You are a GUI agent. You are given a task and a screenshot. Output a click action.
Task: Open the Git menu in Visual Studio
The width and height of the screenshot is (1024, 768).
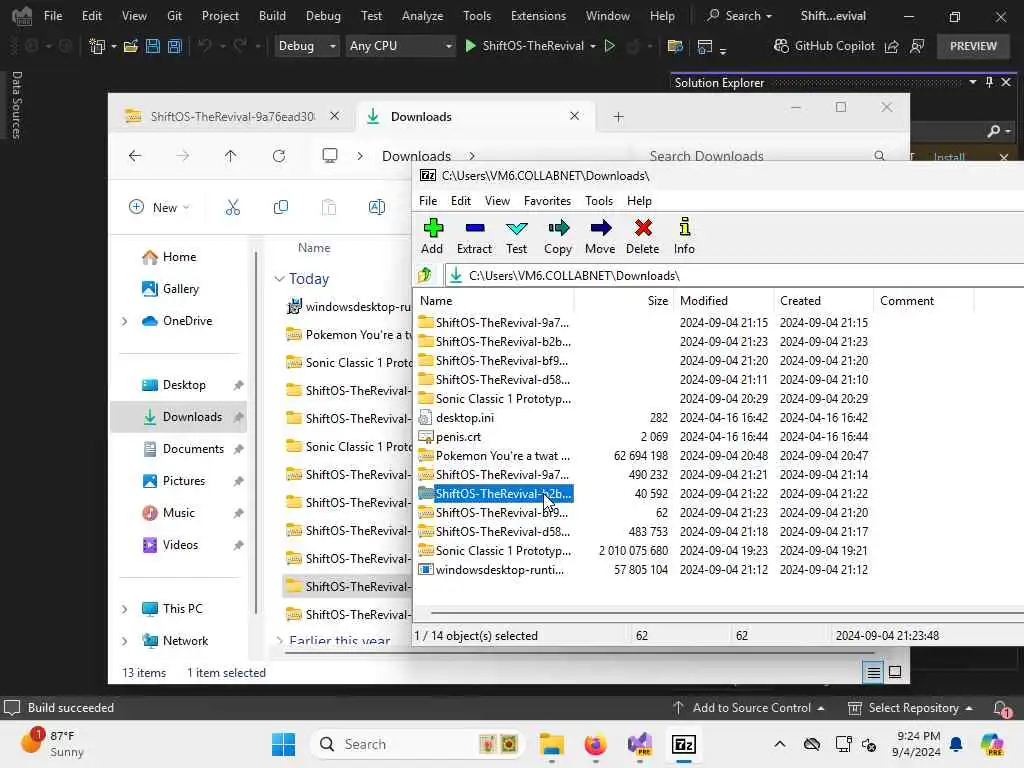(x=174, y=16)
